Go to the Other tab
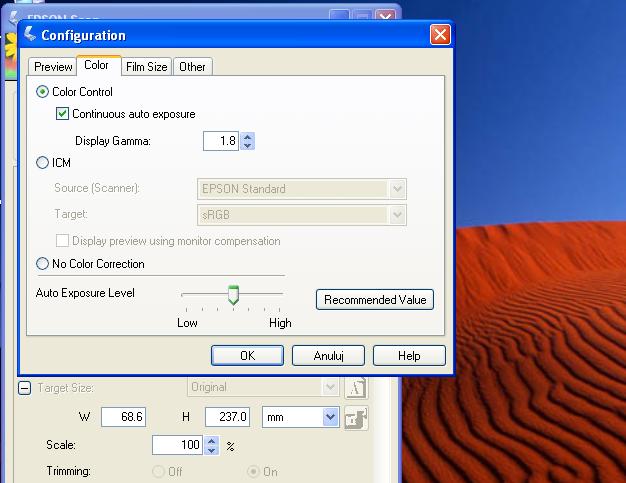This screenshot has width=626, height=483. click(x=192, y=67)
